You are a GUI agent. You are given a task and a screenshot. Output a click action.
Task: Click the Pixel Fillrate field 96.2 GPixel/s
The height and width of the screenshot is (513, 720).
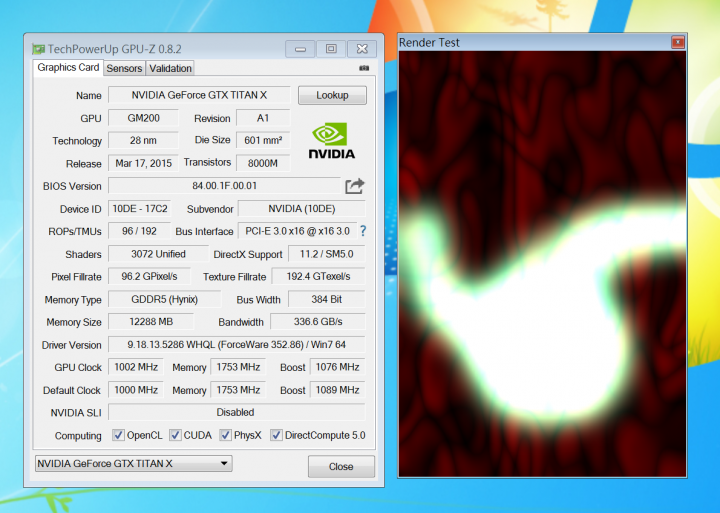[x=149, y=276]
